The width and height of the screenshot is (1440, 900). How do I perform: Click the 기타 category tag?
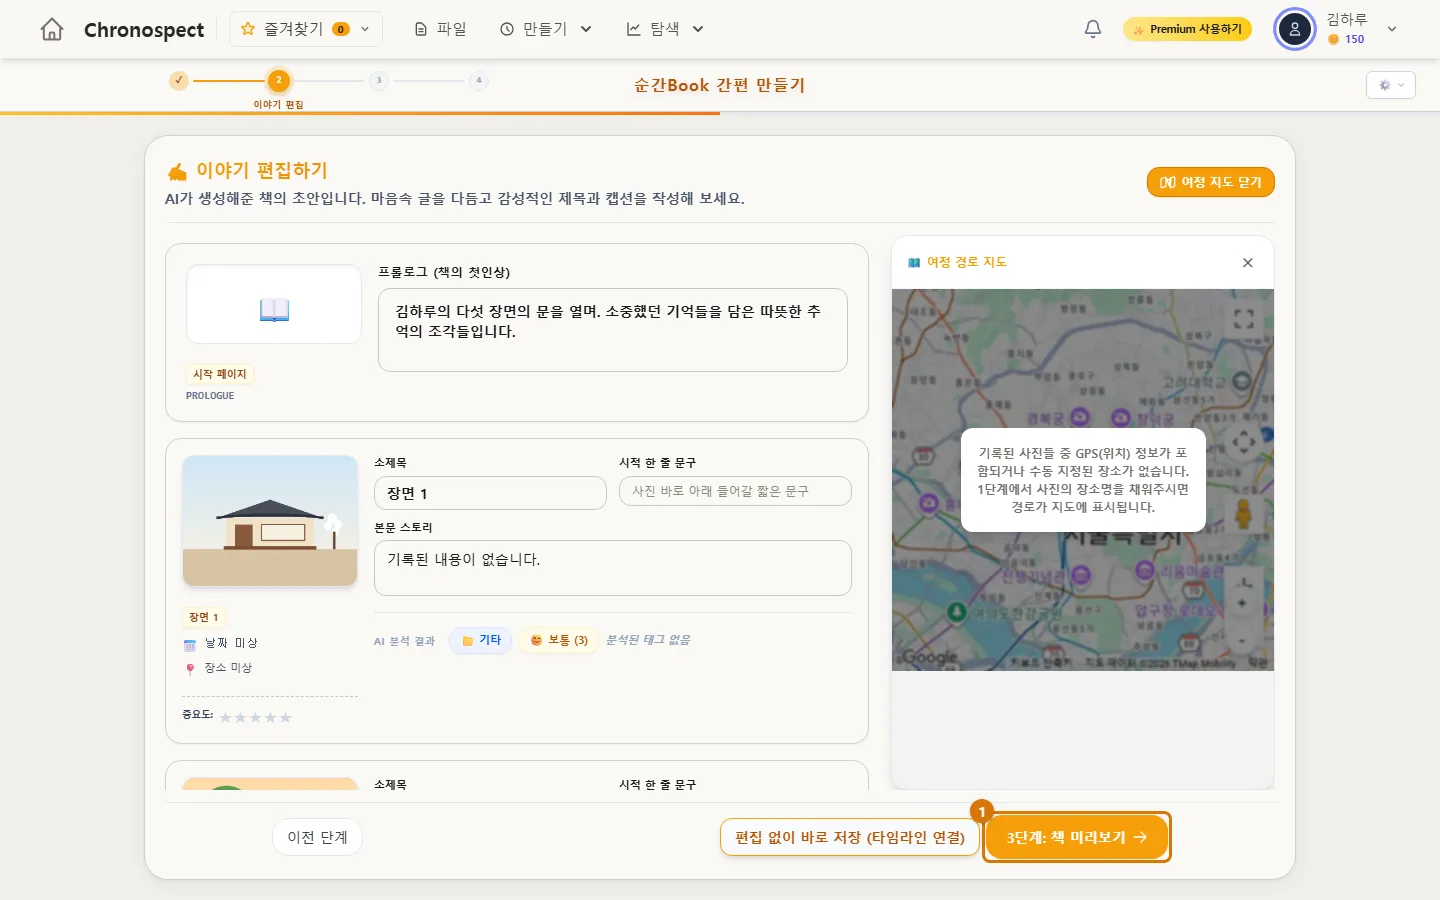coord(481,640)
